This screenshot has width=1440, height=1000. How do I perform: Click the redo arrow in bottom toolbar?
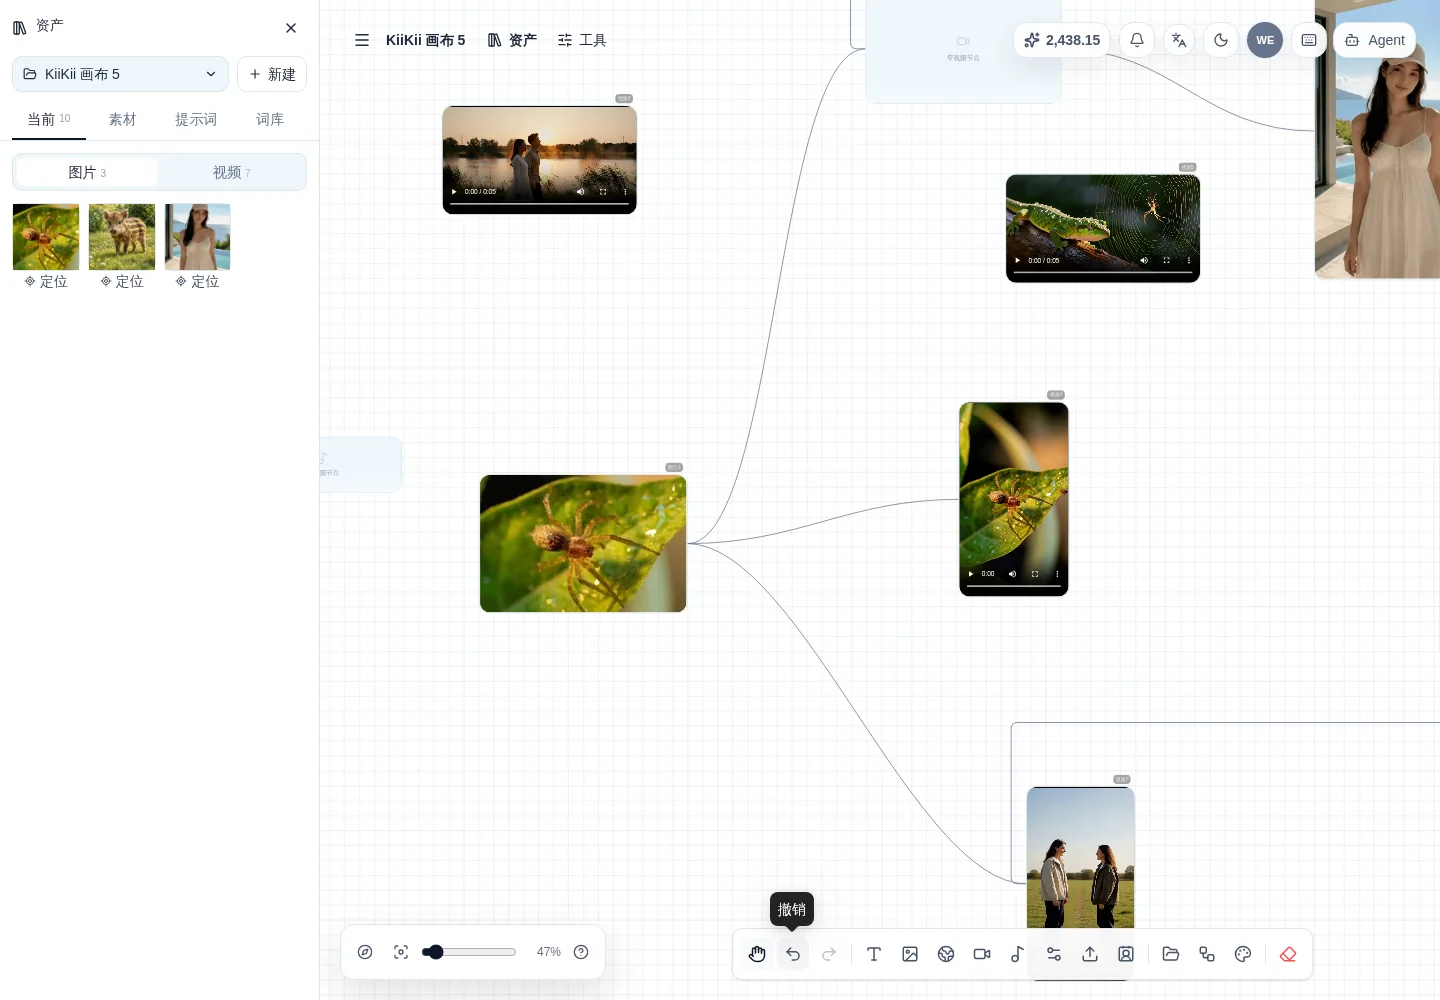click(829, 954)
